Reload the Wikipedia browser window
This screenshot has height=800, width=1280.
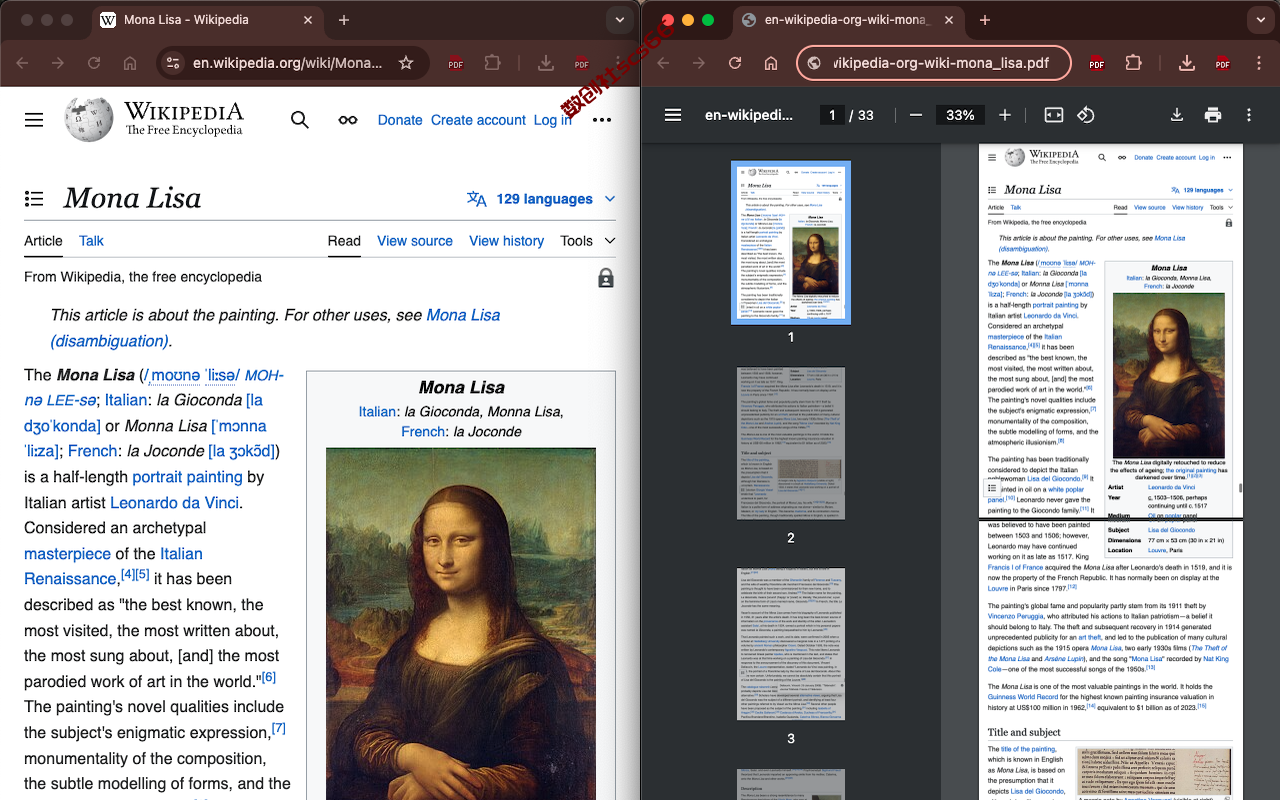pyautogui.click(x=94, y=63)
